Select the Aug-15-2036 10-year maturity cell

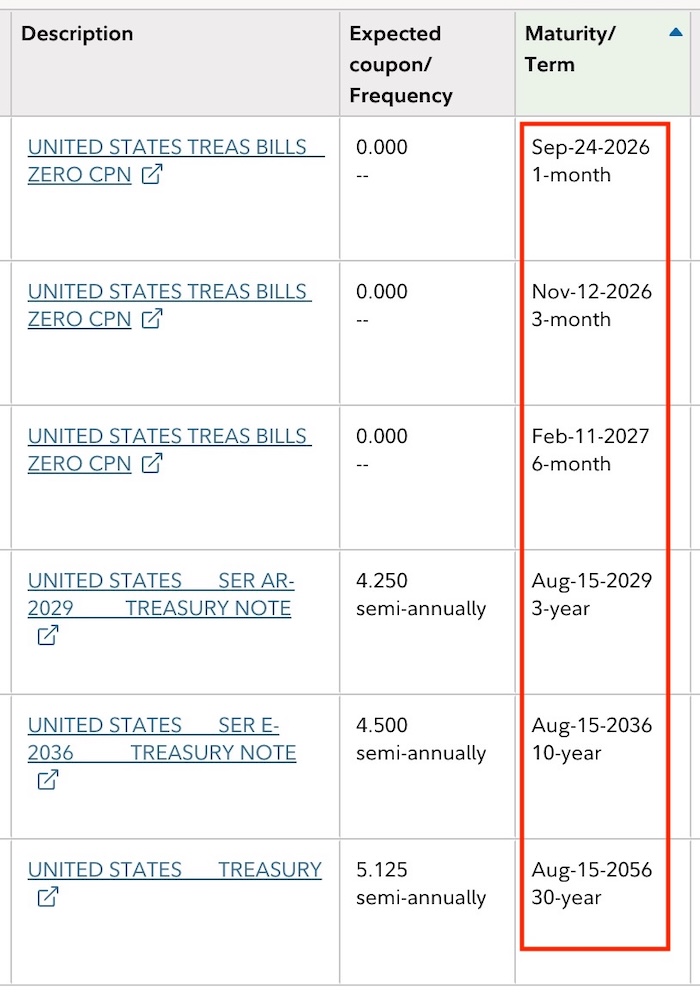coord(603,766)
